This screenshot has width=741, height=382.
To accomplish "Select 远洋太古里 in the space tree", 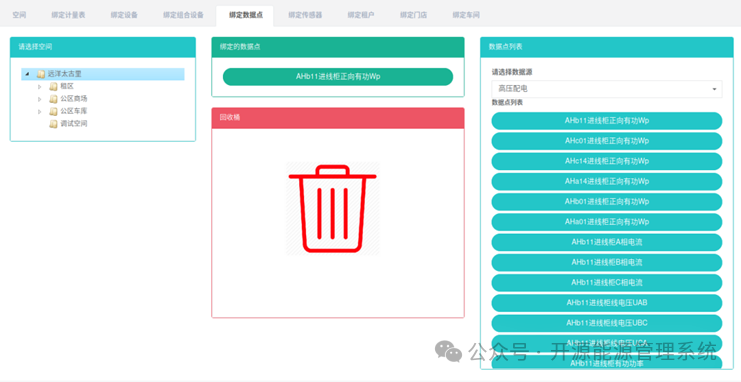I will click(x=65, y=74).
